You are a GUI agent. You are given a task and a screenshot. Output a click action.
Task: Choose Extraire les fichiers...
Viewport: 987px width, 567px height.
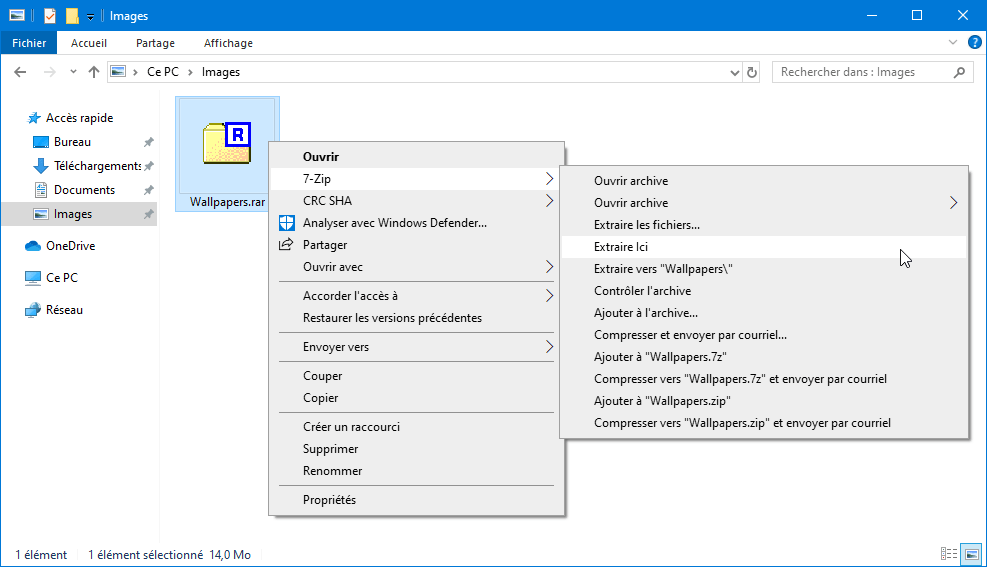(764, 225)
